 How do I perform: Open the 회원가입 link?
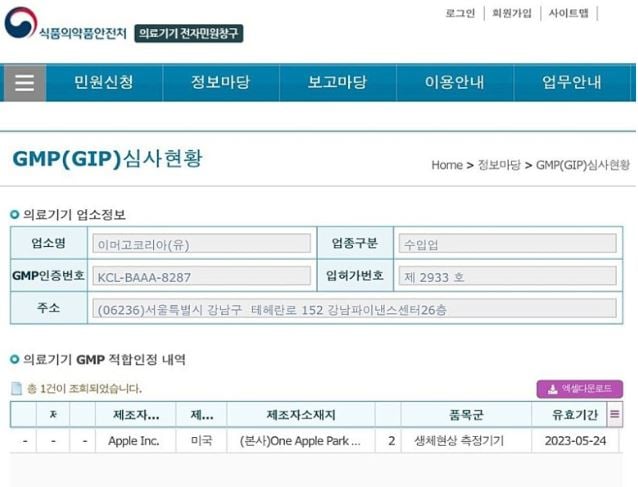512,13
